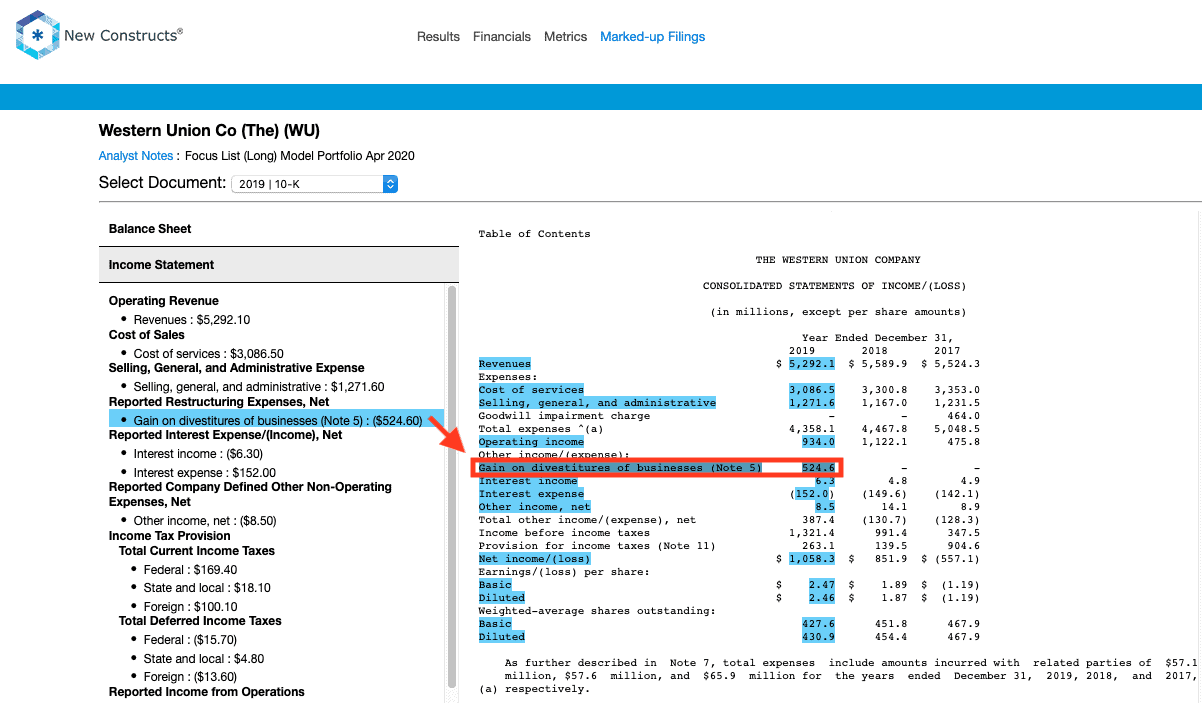1202x703 pixels.
Task: Select the Marked-up Filings tab
Action: pyautogui.click(x=653, y=37)
